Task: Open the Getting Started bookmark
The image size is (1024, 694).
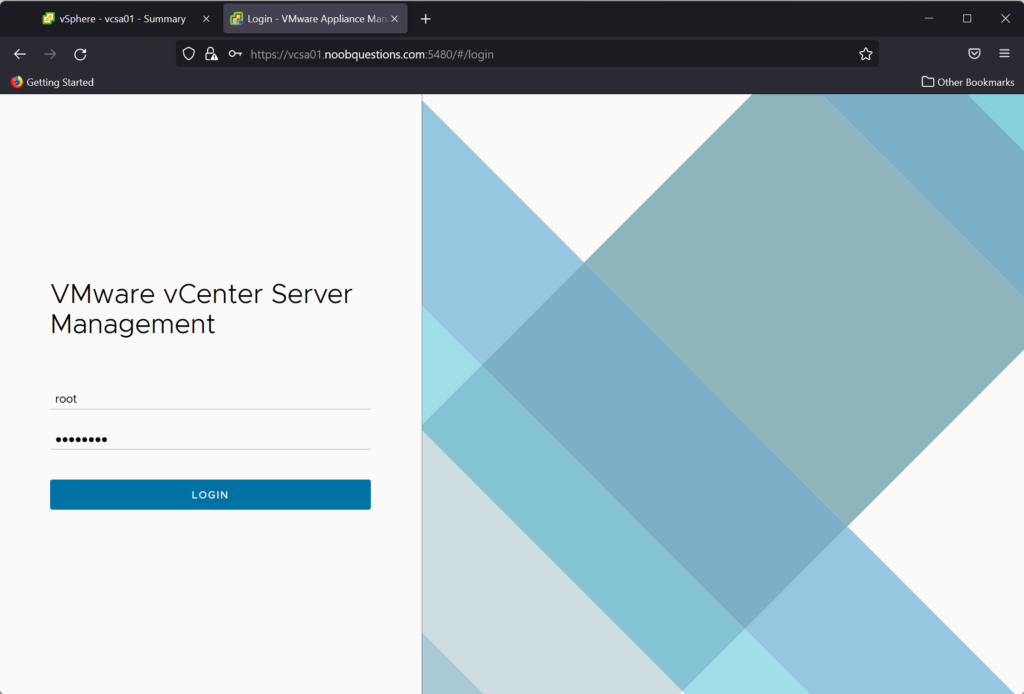Action: pos(52,82)
